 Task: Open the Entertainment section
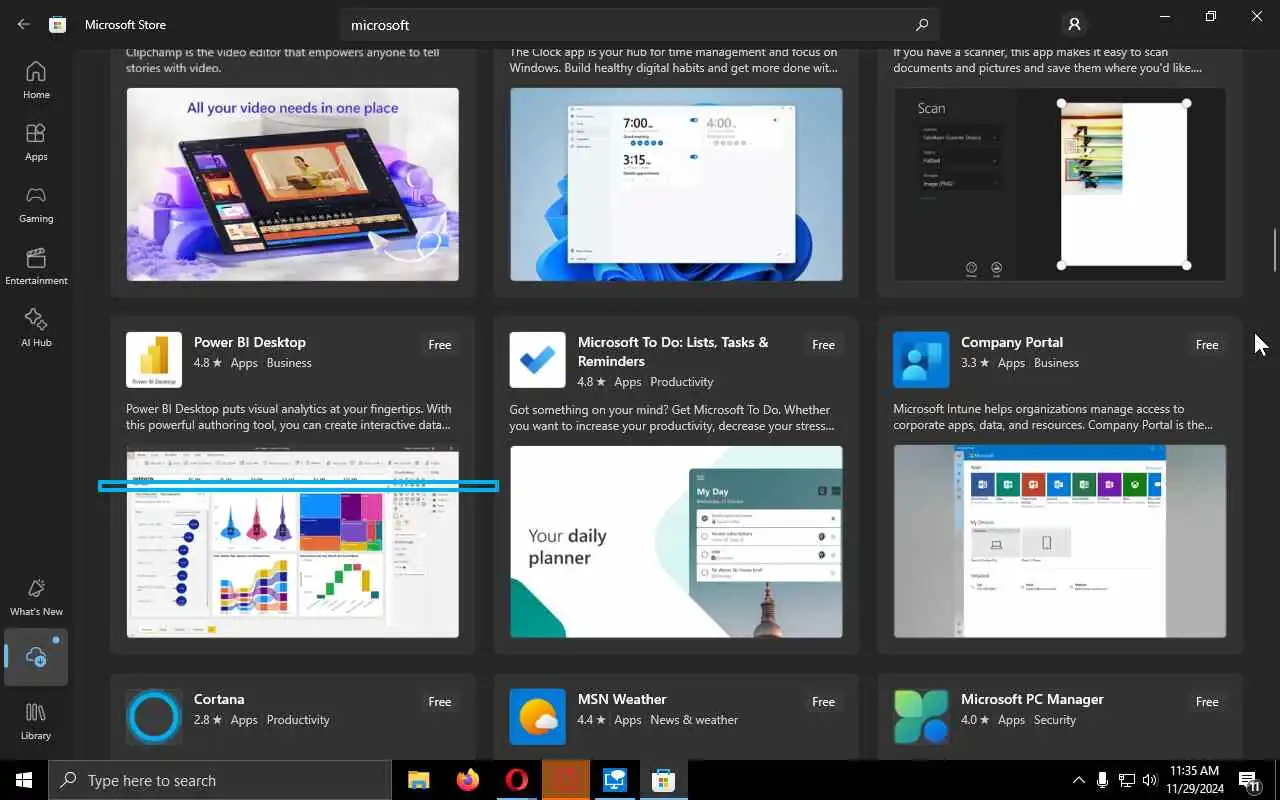click(x=36, y=266)
